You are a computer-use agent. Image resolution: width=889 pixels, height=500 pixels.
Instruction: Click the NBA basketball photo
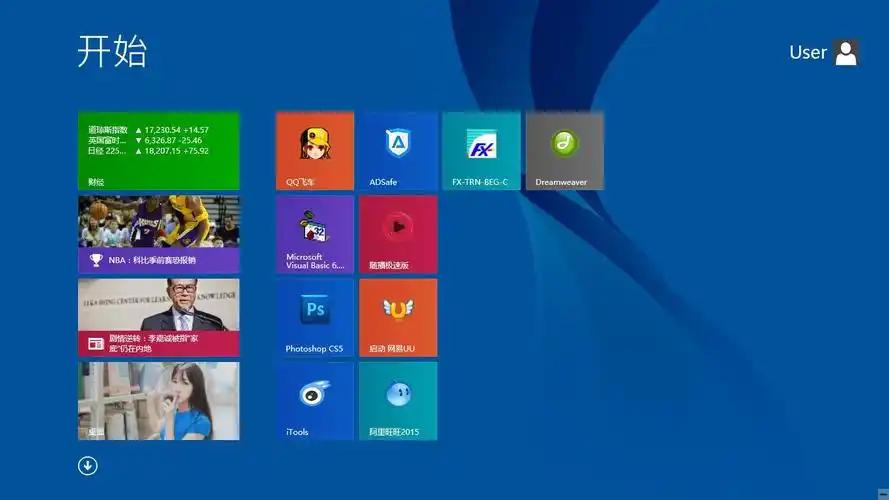(x=159, y=221)
